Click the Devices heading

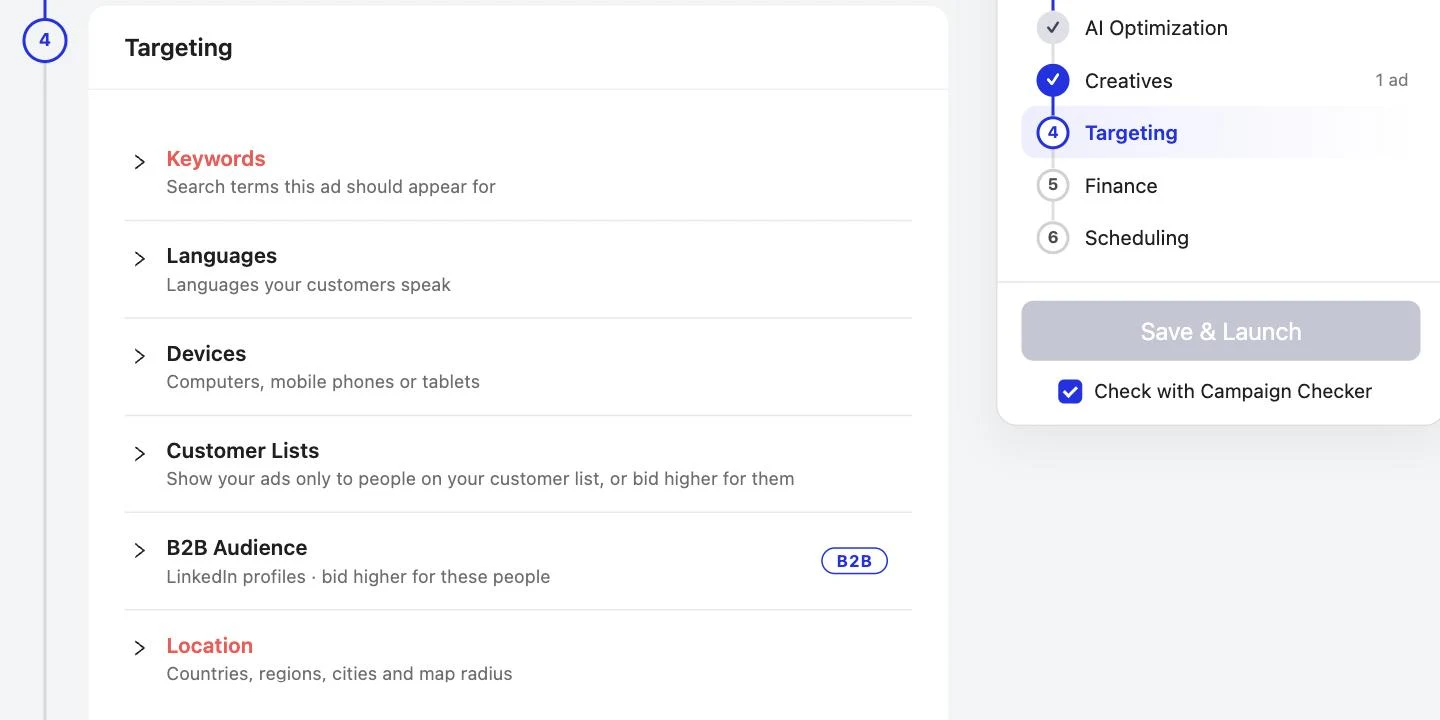(206, 354)
